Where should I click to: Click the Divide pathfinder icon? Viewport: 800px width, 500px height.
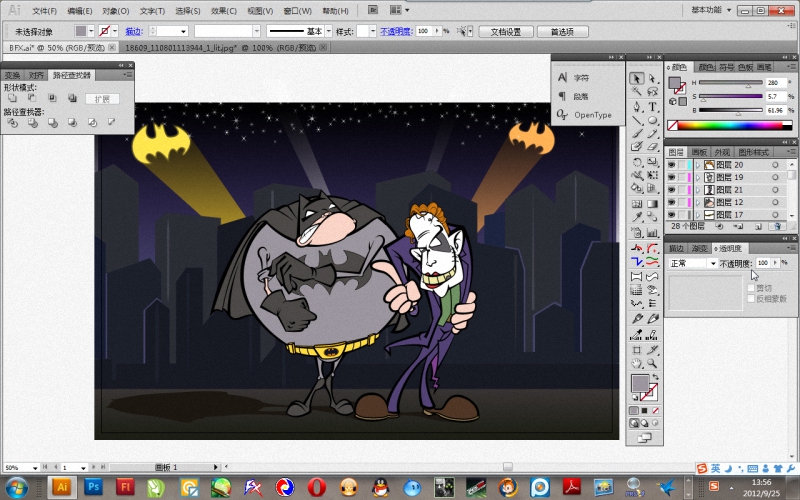click(x=12, y=122)
